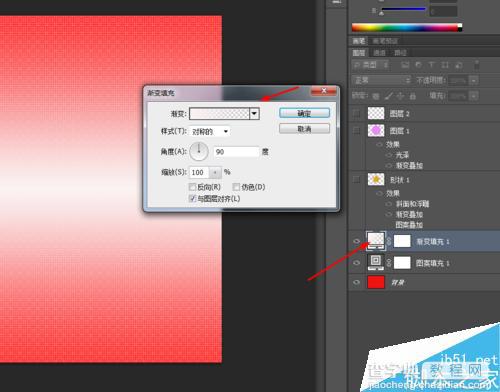The width and height of the screenshot is (500, 392).
Task: Click the color spectrum ramp bar
Action: tap(407, 28)
